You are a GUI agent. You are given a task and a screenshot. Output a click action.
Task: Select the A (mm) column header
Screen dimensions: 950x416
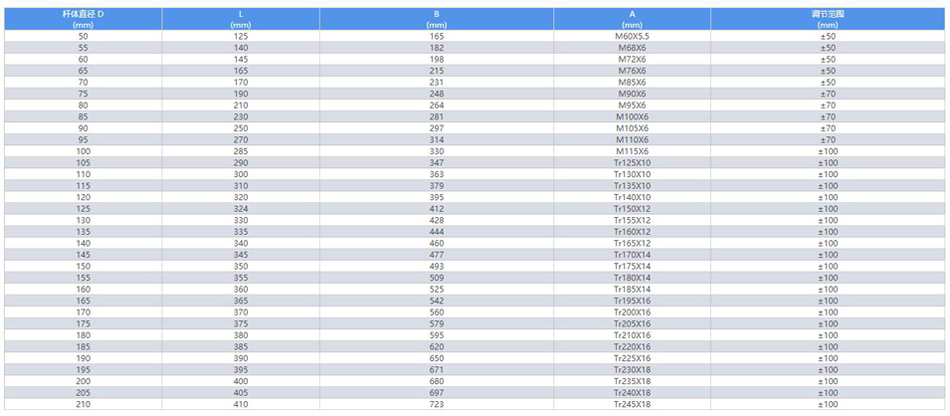coord(632,18)
